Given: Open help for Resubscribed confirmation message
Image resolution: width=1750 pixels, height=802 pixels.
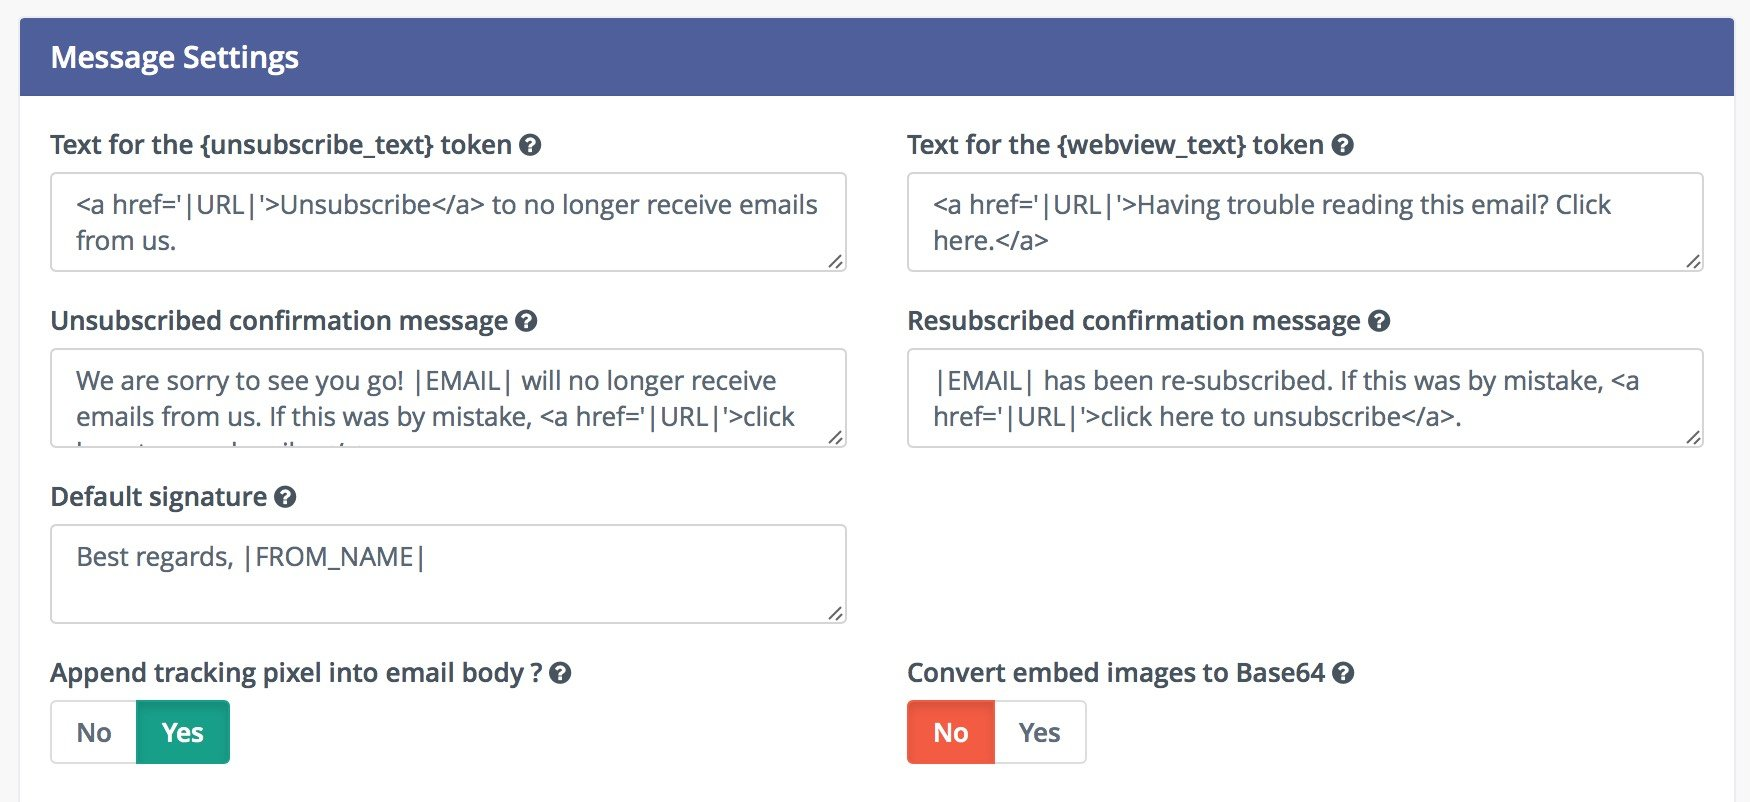Looking at the screenshot, I should click(1379, 321).
